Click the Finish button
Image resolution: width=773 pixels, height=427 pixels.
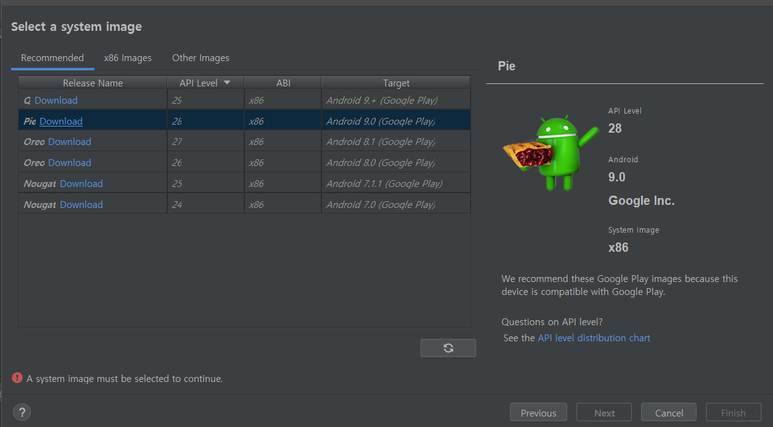733,413
